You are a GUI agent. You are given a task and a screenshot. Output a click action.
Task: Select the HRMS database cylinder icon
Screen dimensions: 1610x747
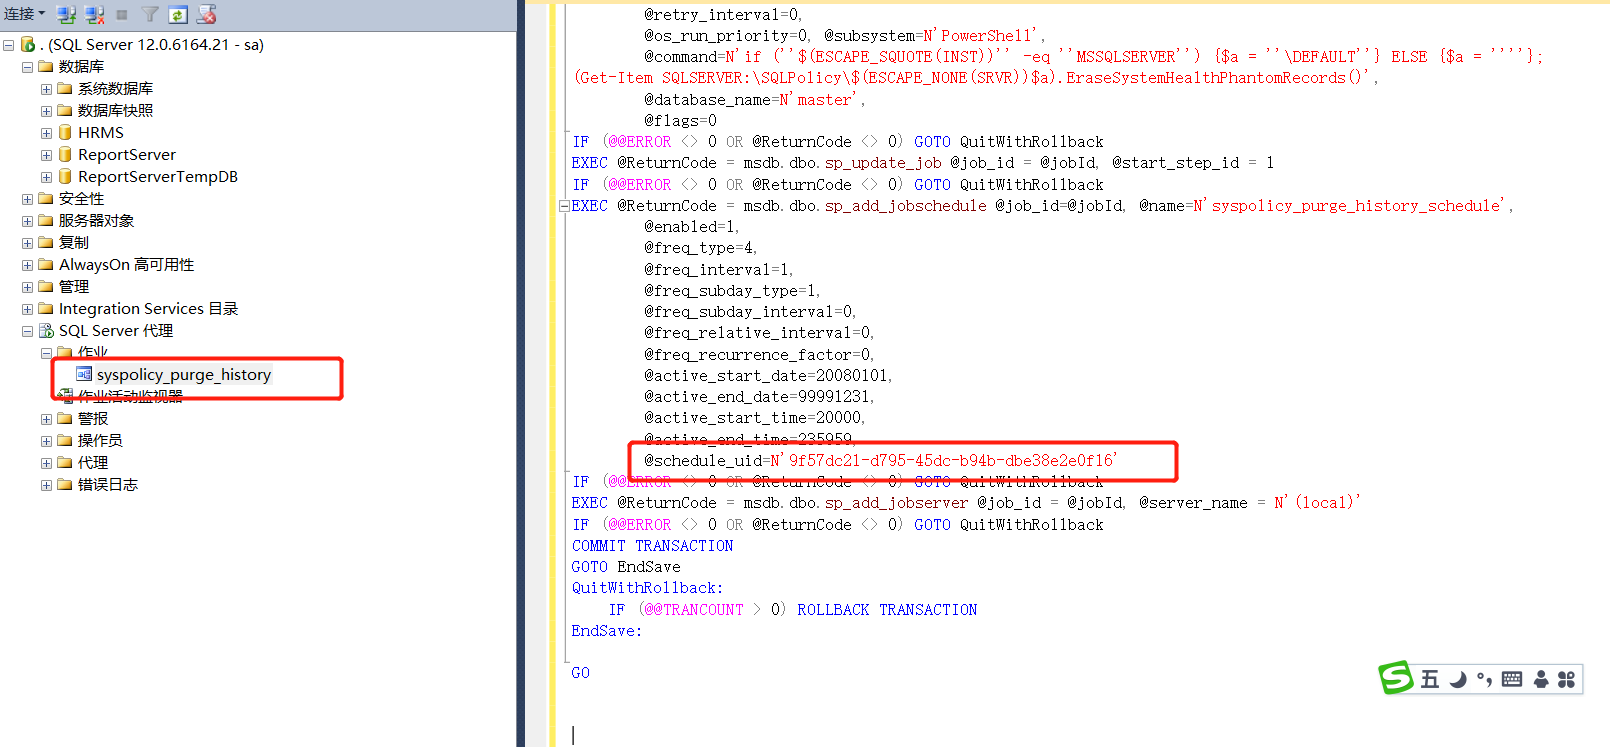65,132
